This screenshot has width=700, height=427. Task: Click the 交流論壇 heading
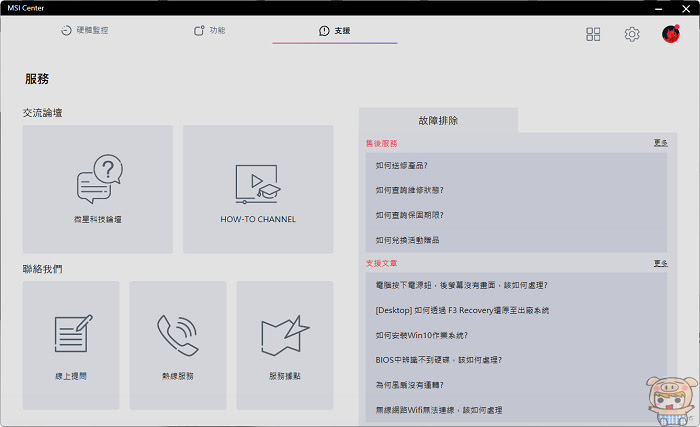42,113
